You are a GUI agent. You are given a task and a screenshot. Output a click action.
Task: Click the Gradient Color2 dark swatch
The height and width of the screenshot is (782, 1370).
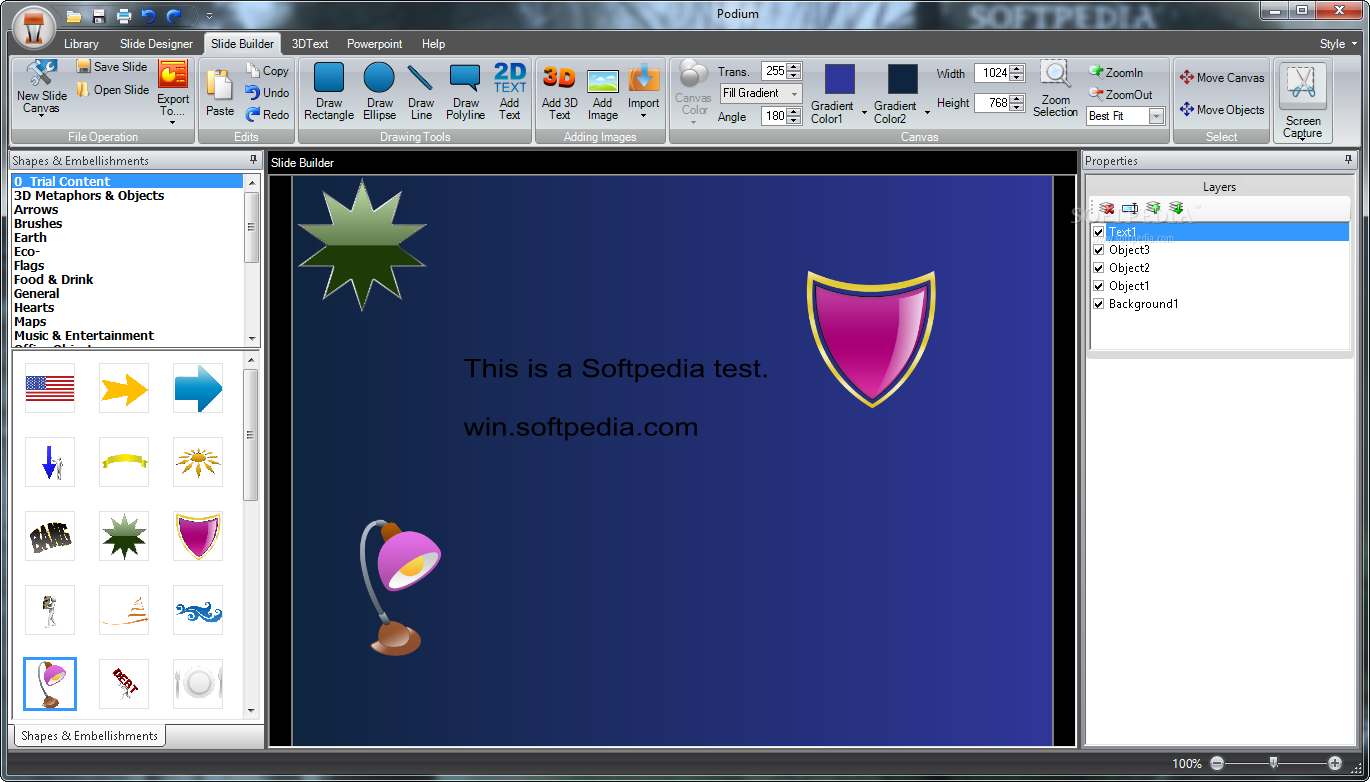[x=902, y=79]
